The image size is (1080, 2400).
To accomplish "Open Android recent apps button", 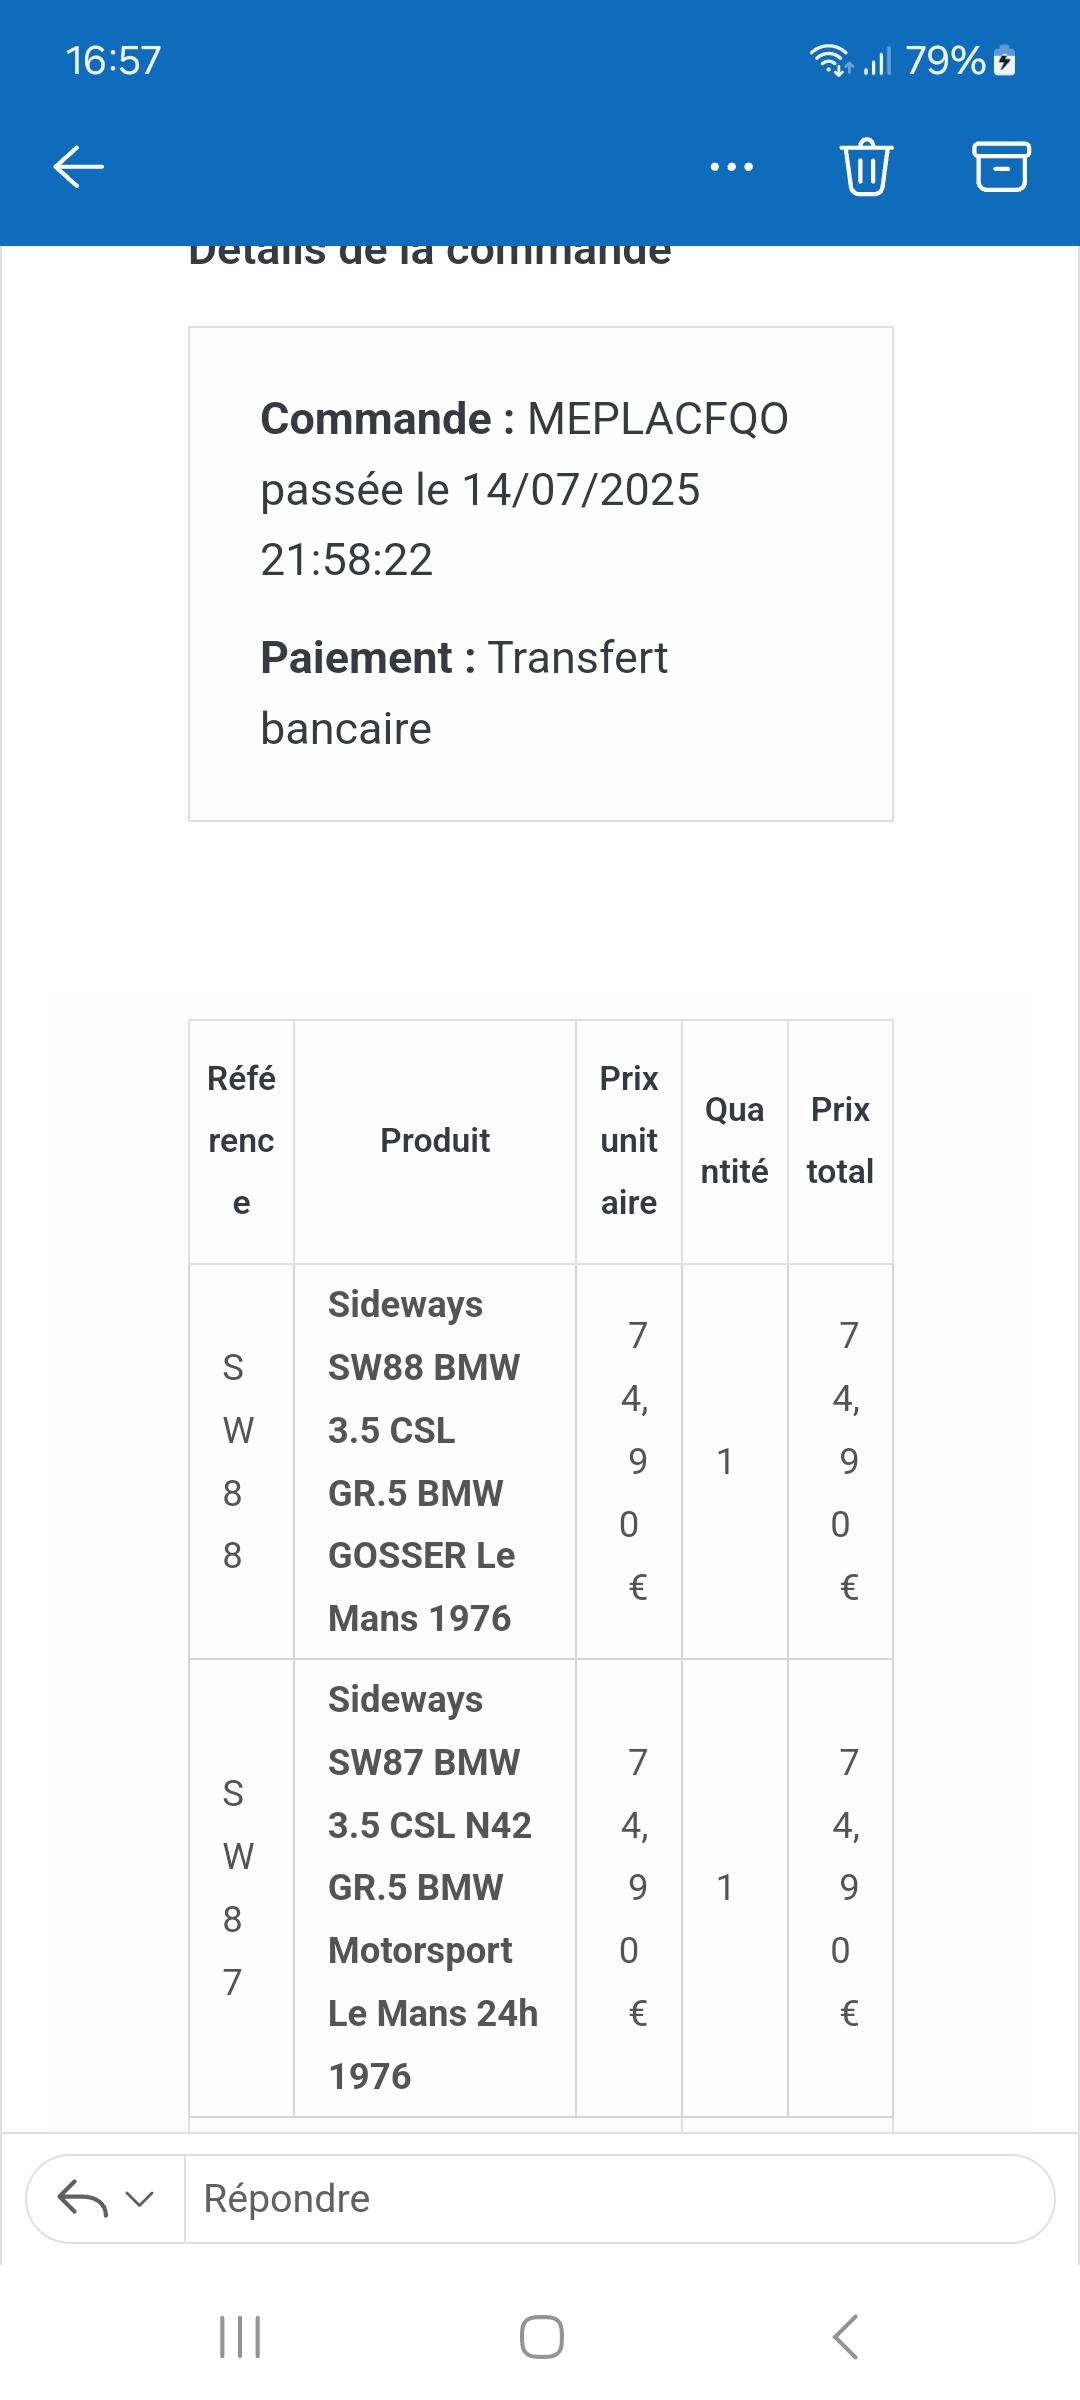I will click(240, 2337).
